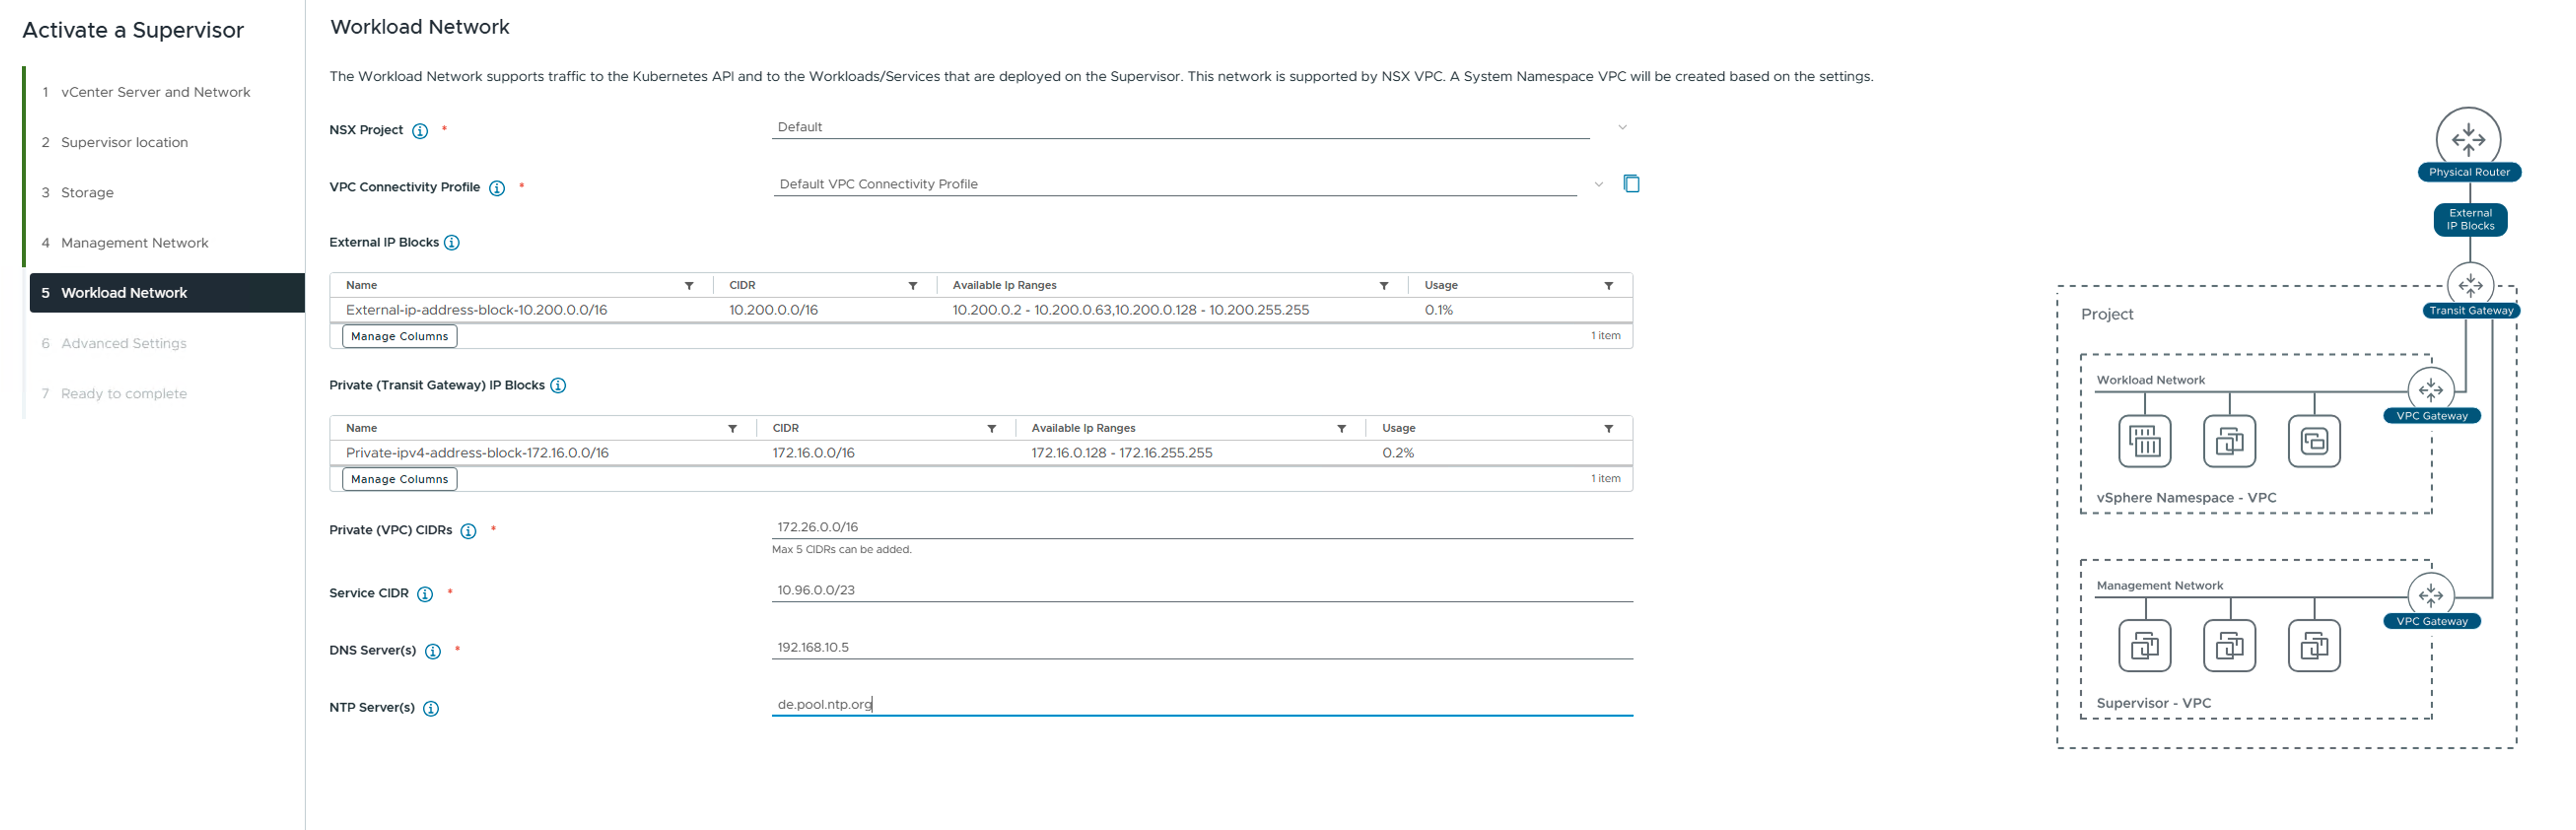The height and width of the screenshot is (830, 2576).
Task: Filter External IP Blocks by CIDR column
Action: [913, 286]
